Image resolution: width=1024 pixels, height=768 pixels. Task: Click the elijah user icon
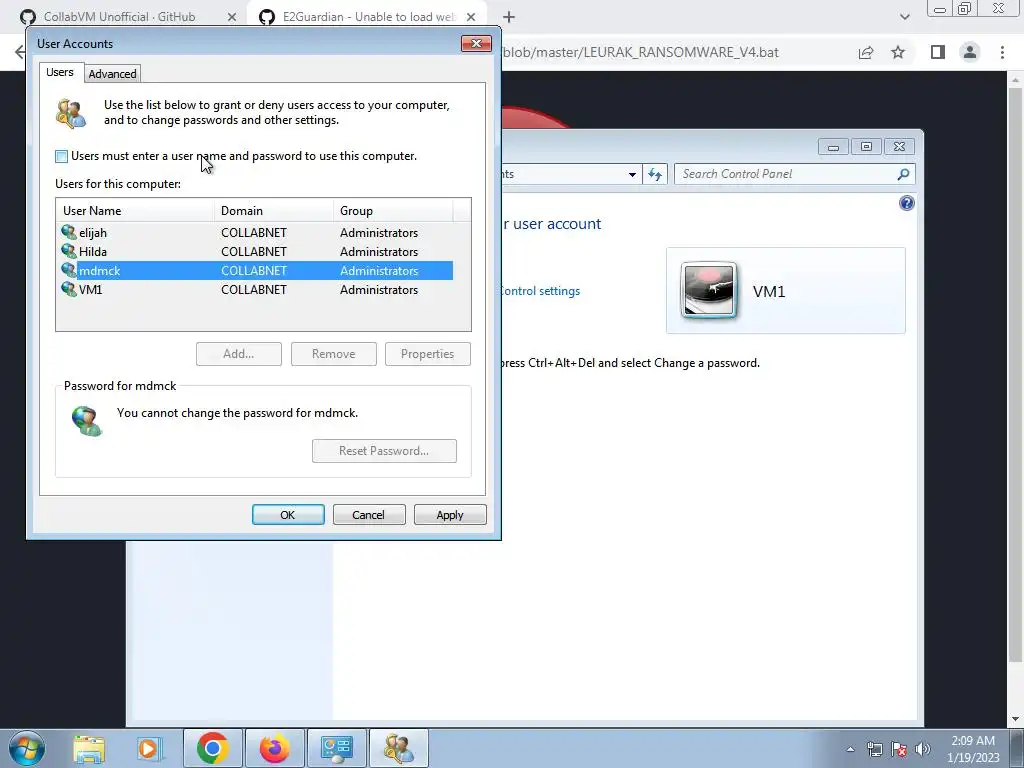(69, 232)
